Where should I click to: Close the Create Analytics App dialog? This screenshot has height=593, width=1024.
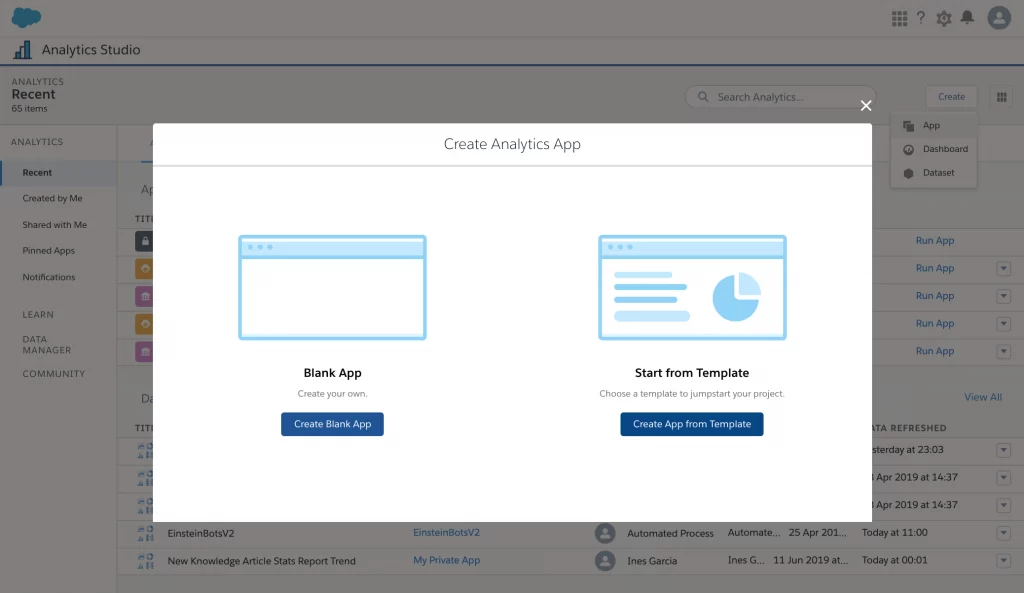(x=866, y=106)
